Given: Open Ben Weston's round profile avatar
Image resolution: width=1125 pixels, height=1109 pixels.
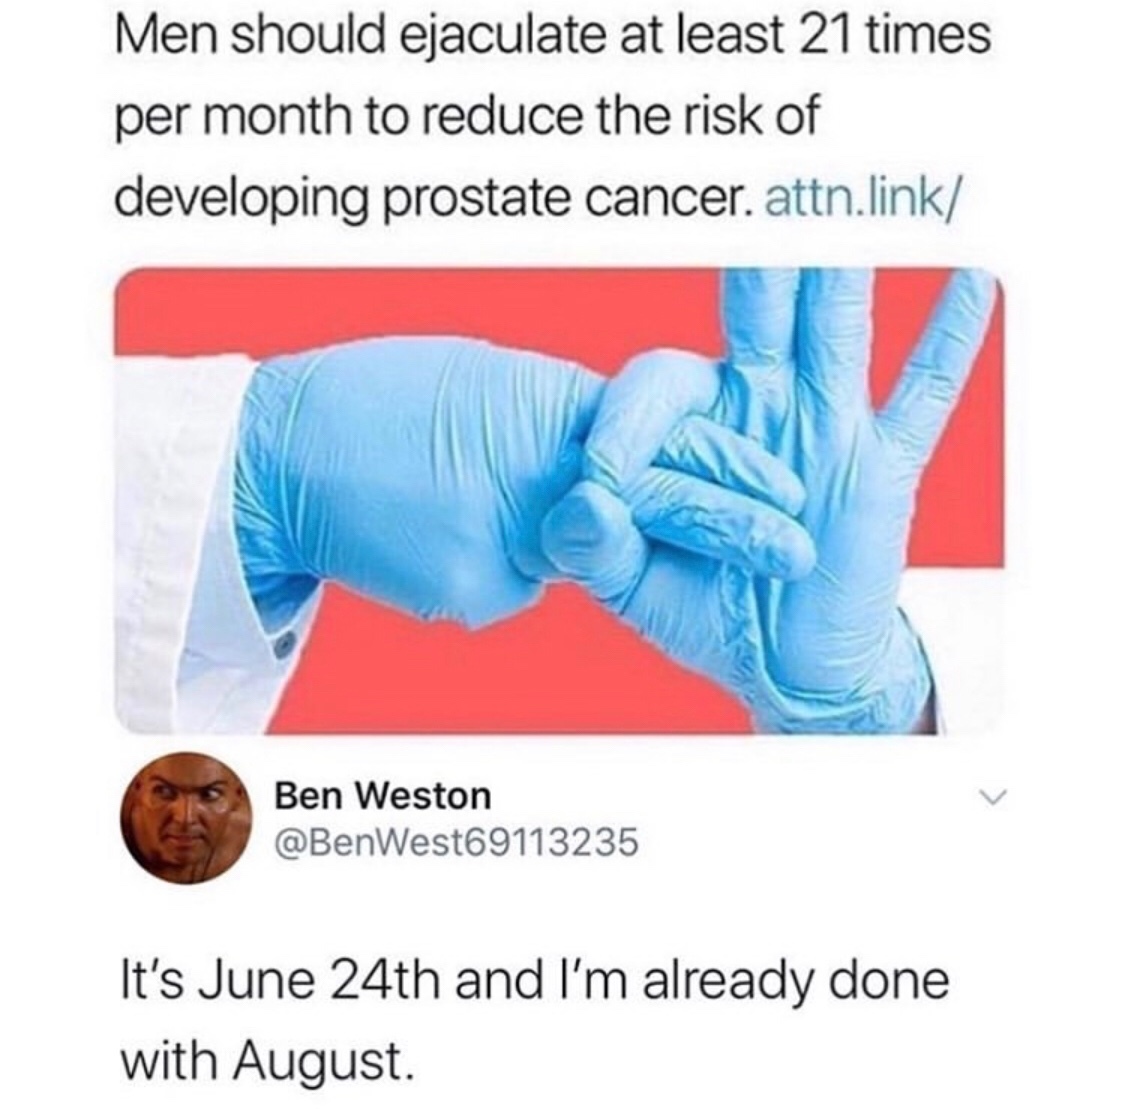Looking at the screenshot, I should (x=187, y=817).
